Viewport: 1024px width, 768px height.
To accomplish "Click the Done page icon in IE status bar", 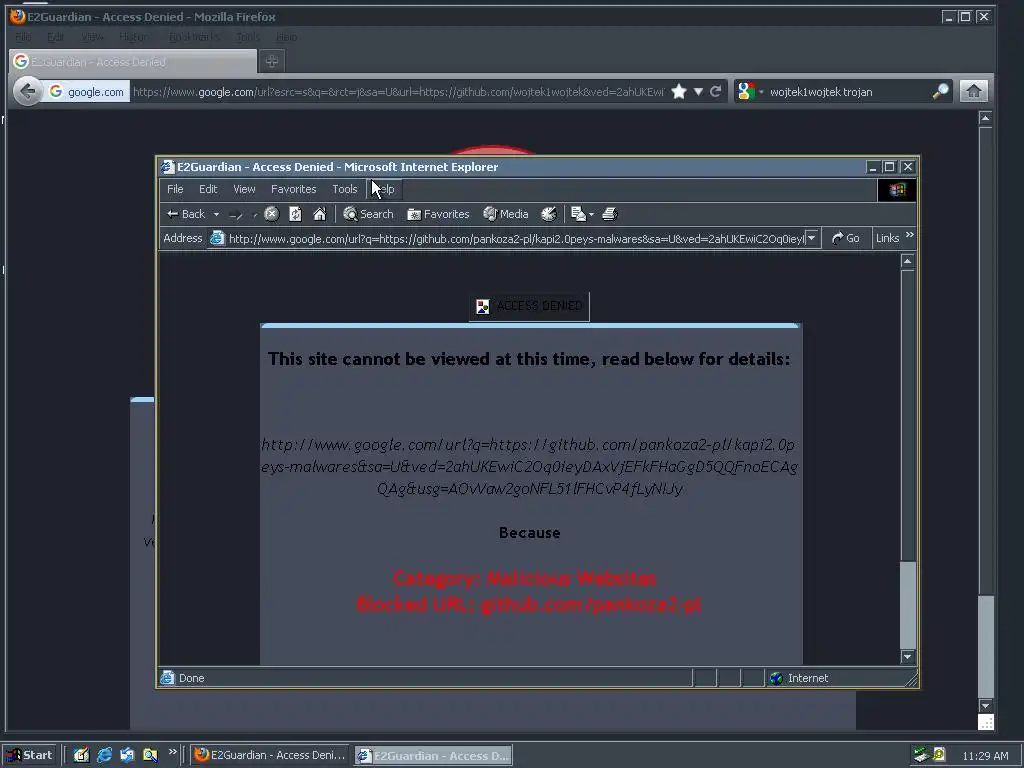I will coord(168,678).
